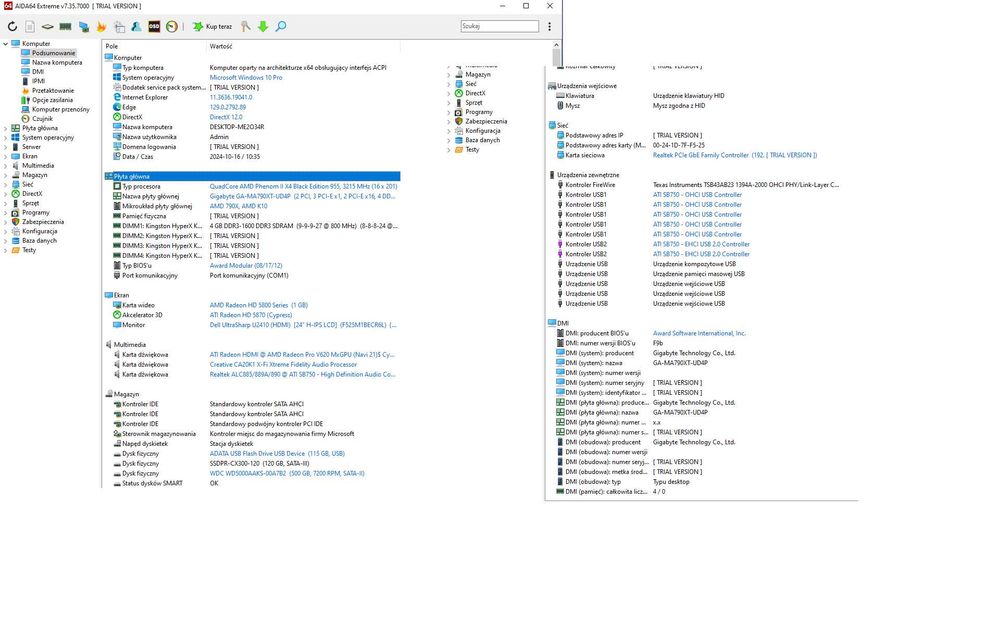
Task: Select Opcje zasilania in the tree
Action: coord(52,100)
